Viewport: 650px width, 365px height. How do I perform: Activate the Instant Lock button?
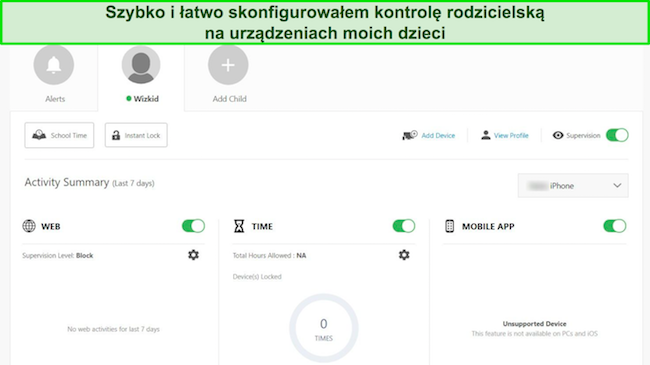click(136, 135)
